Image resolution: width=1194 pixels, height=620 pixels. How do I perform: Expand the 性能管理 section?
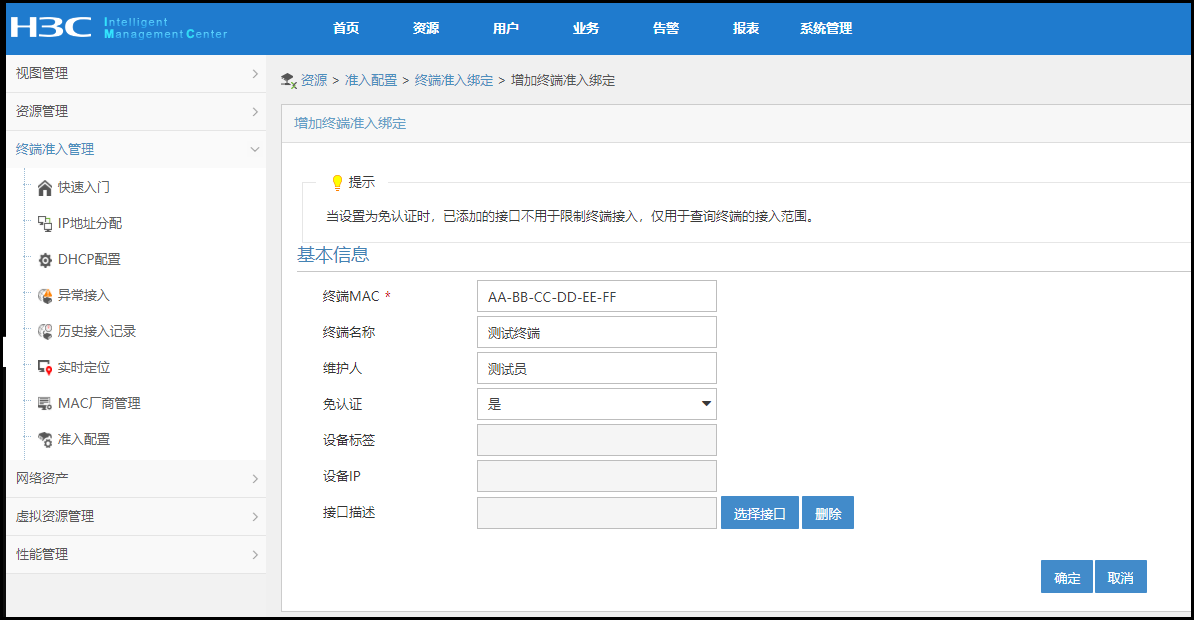pos(136,554)
